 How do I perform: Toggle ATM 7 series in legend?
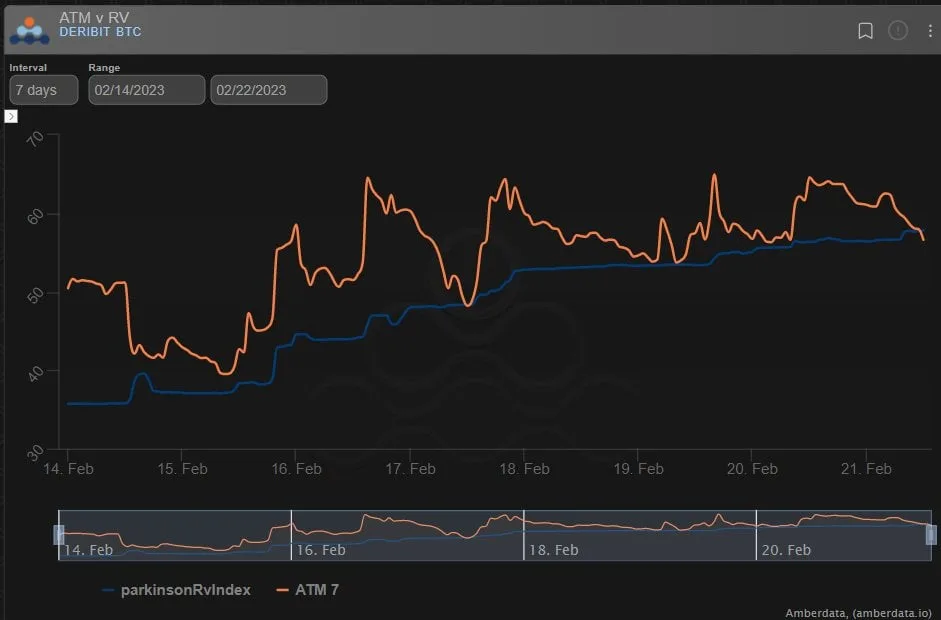pos(307,590)
